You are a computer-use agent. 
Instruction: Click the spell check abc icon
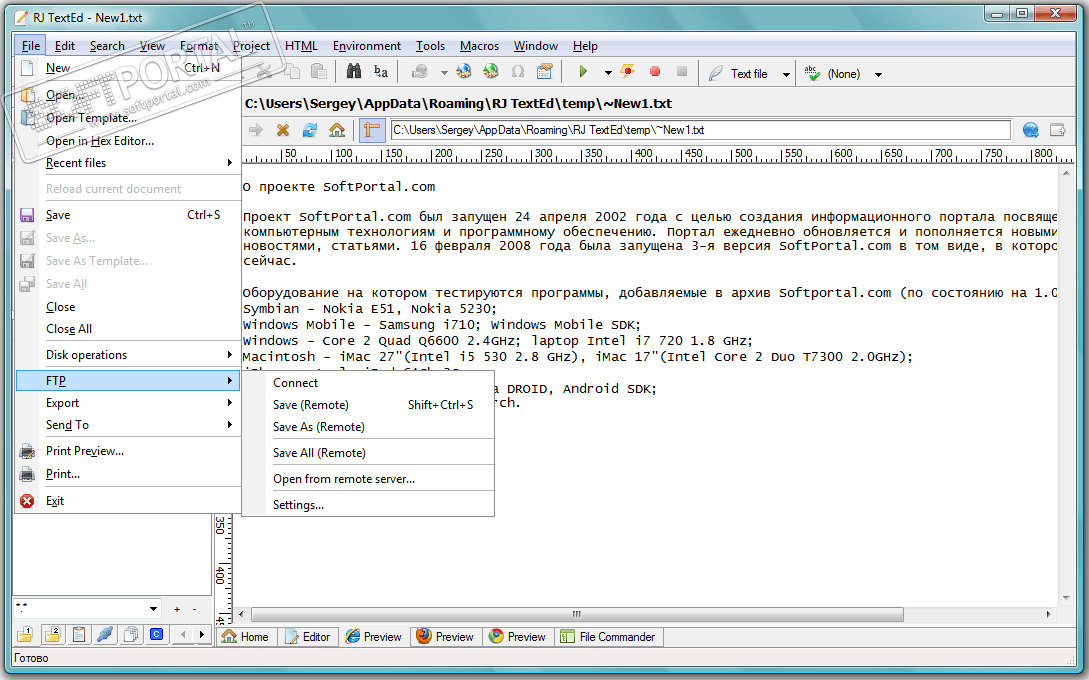tap(812, 73)
